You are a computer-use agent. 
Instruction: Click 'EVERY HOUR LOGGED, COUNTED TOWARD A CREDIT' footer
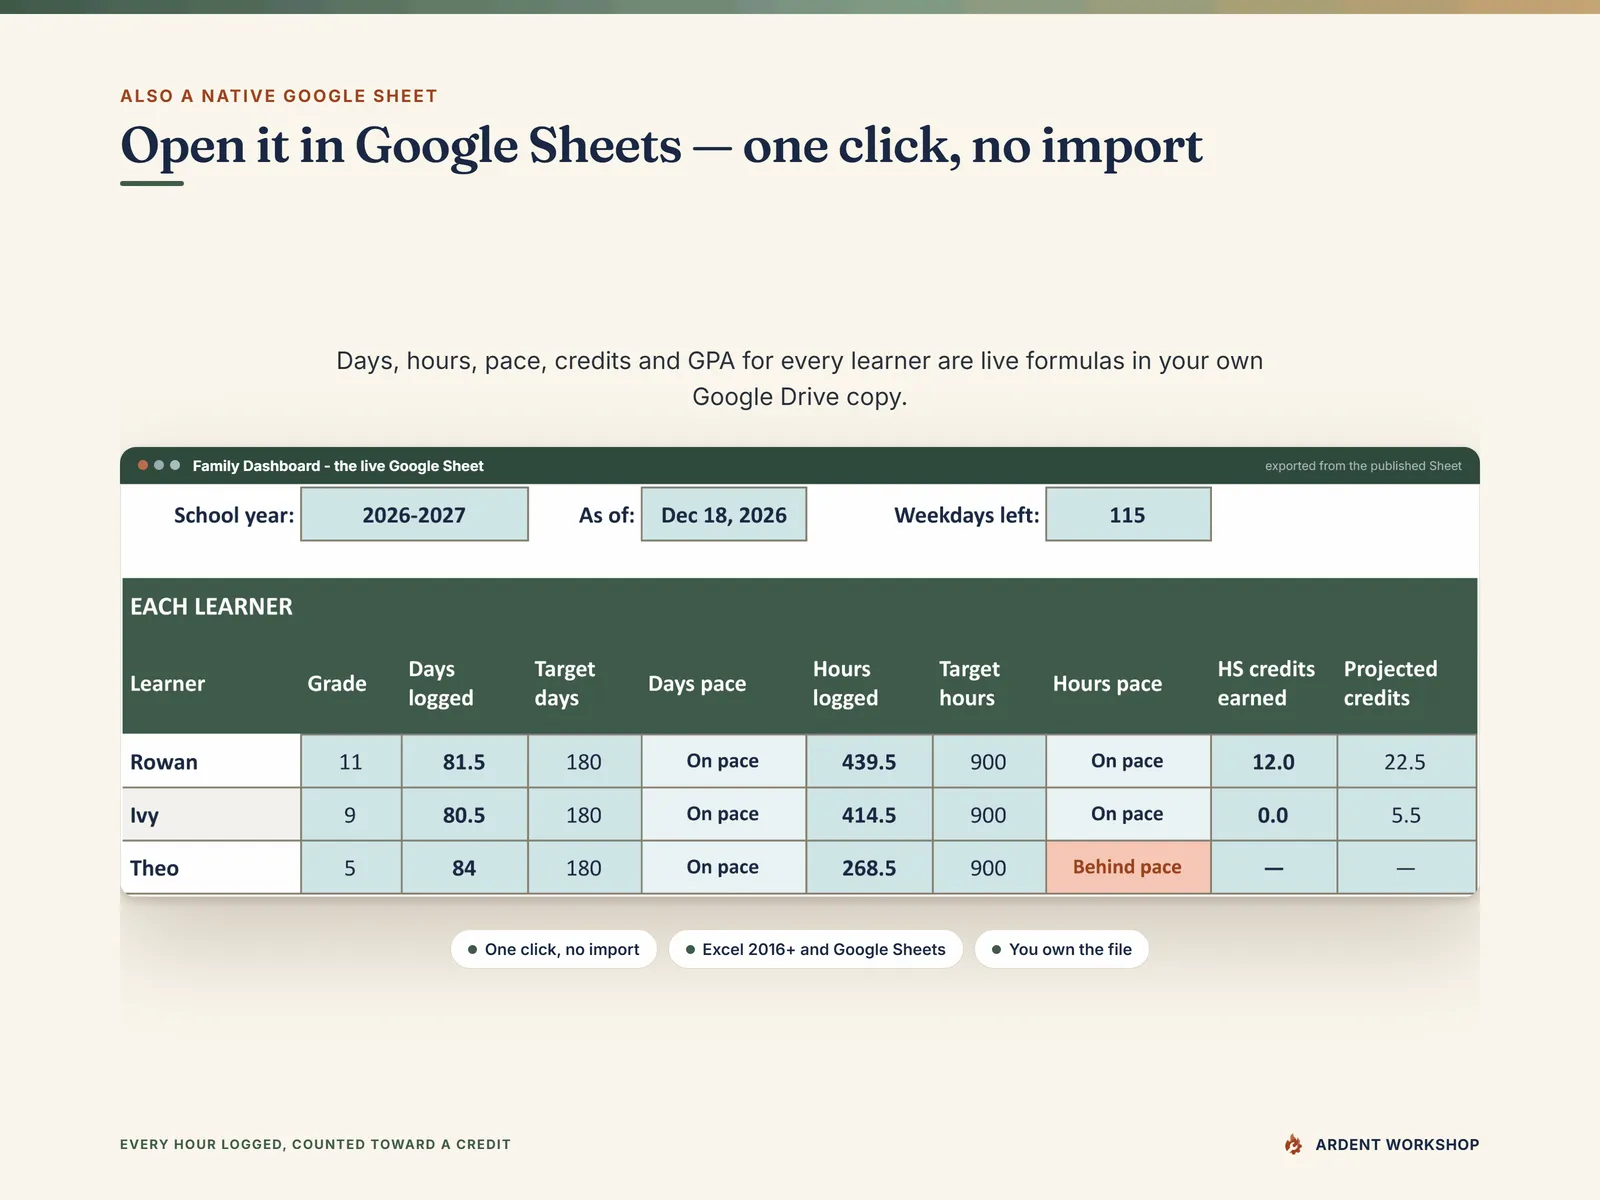[315, 1144]
